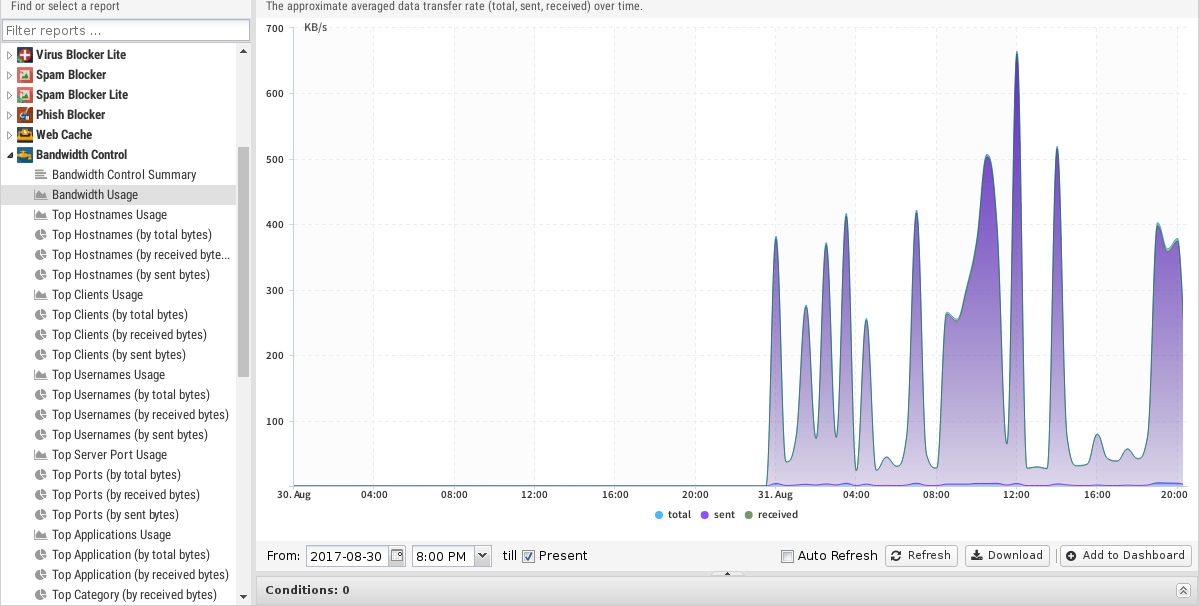Expand the Phish Blocker tree node
The height and width of the screenshot is (606, 1199).
(9, 115)
